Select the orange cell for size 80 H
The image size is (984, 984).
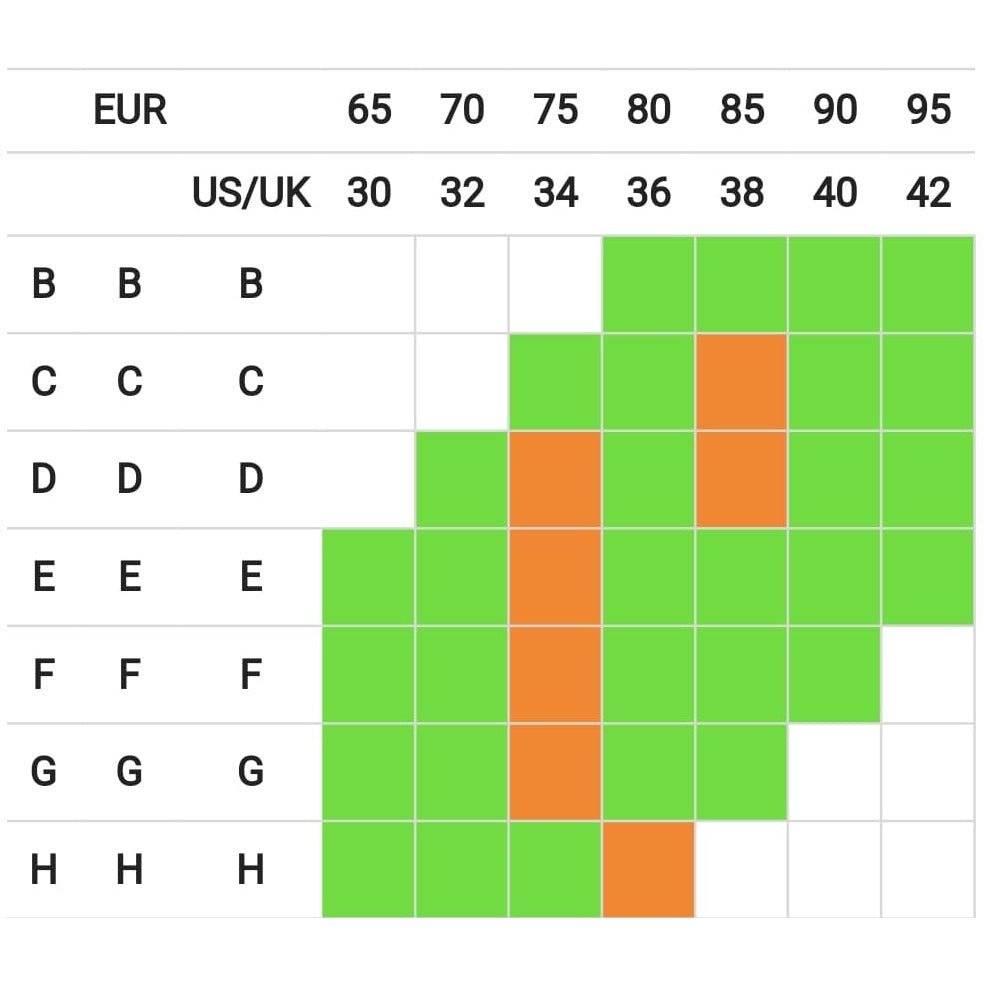coord(648,869)
